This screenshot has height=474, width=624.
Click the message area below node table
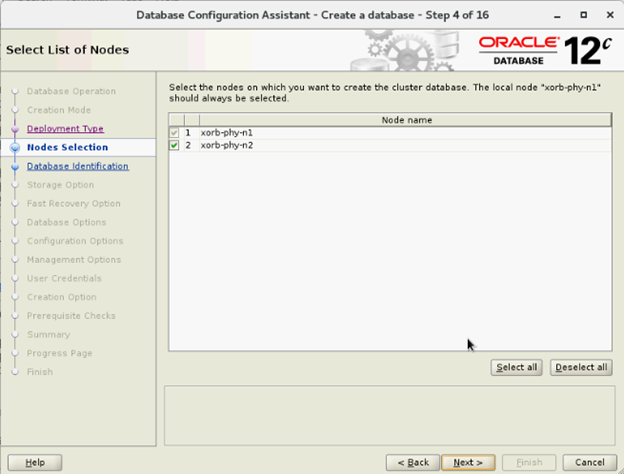coord(390,415)
